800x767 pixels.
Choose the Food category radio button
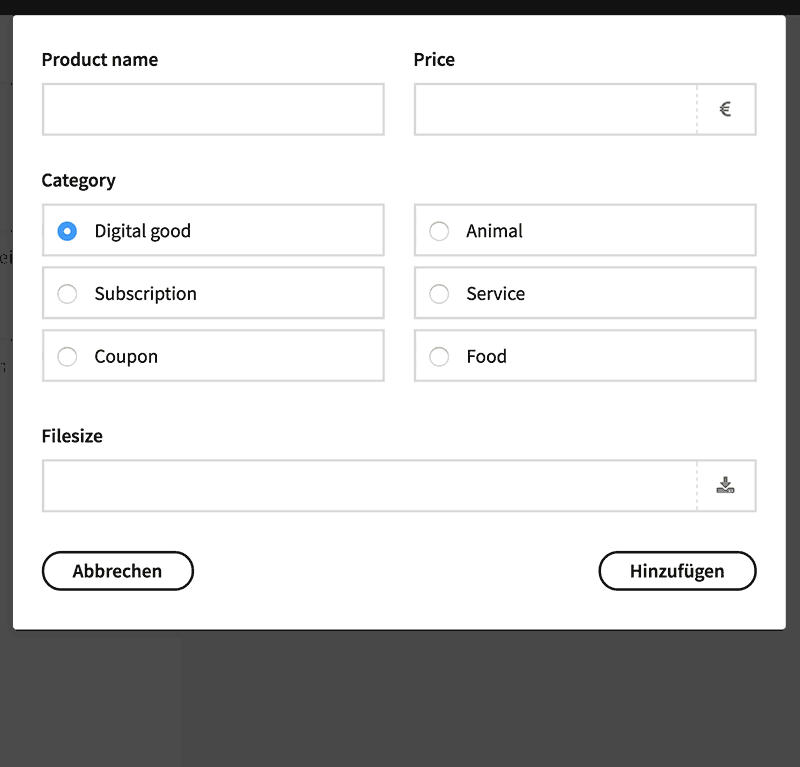439,357
